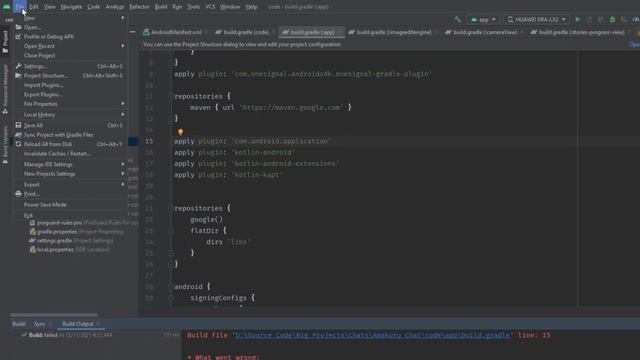Viewport: 640px width, 360px height.
Task: Click the green hammer Make Project icon
Action: point(458,19)
